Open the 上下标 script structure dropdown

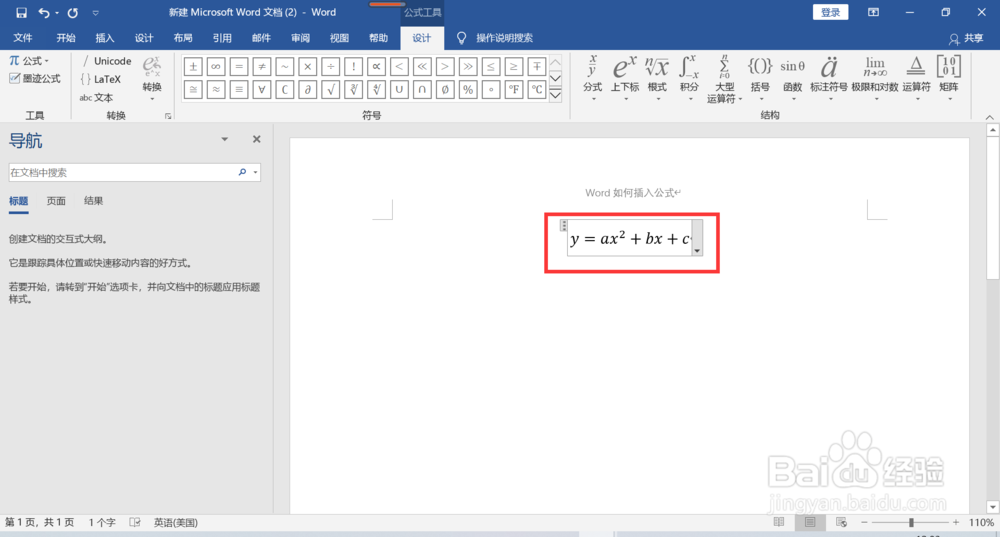tap(625, 78)
